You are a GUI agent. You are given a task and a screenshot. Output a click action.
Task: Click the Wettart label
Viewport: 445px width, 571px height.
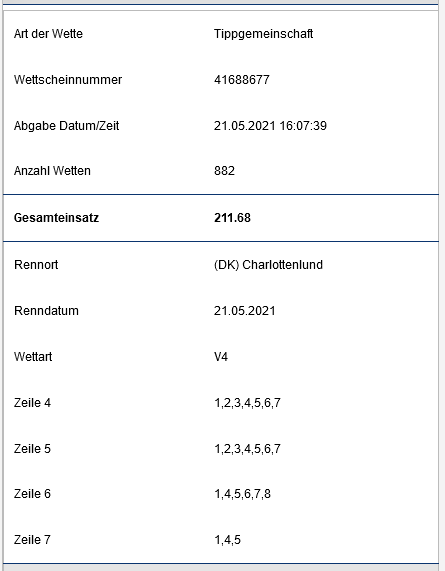(x=33, y=357)
